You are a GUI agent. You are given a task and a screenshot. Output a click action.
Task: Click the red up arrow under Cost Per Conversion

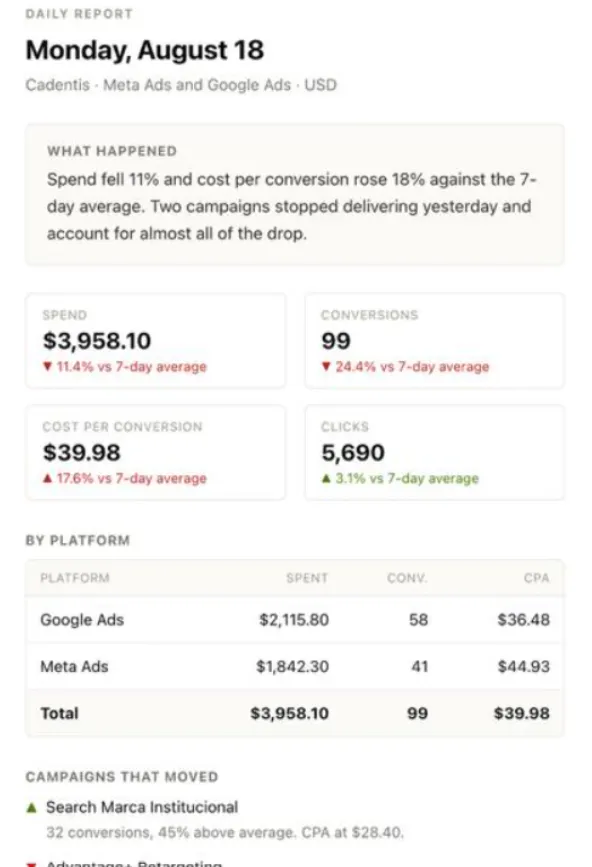pyautogui.click(x=48, y=478)
